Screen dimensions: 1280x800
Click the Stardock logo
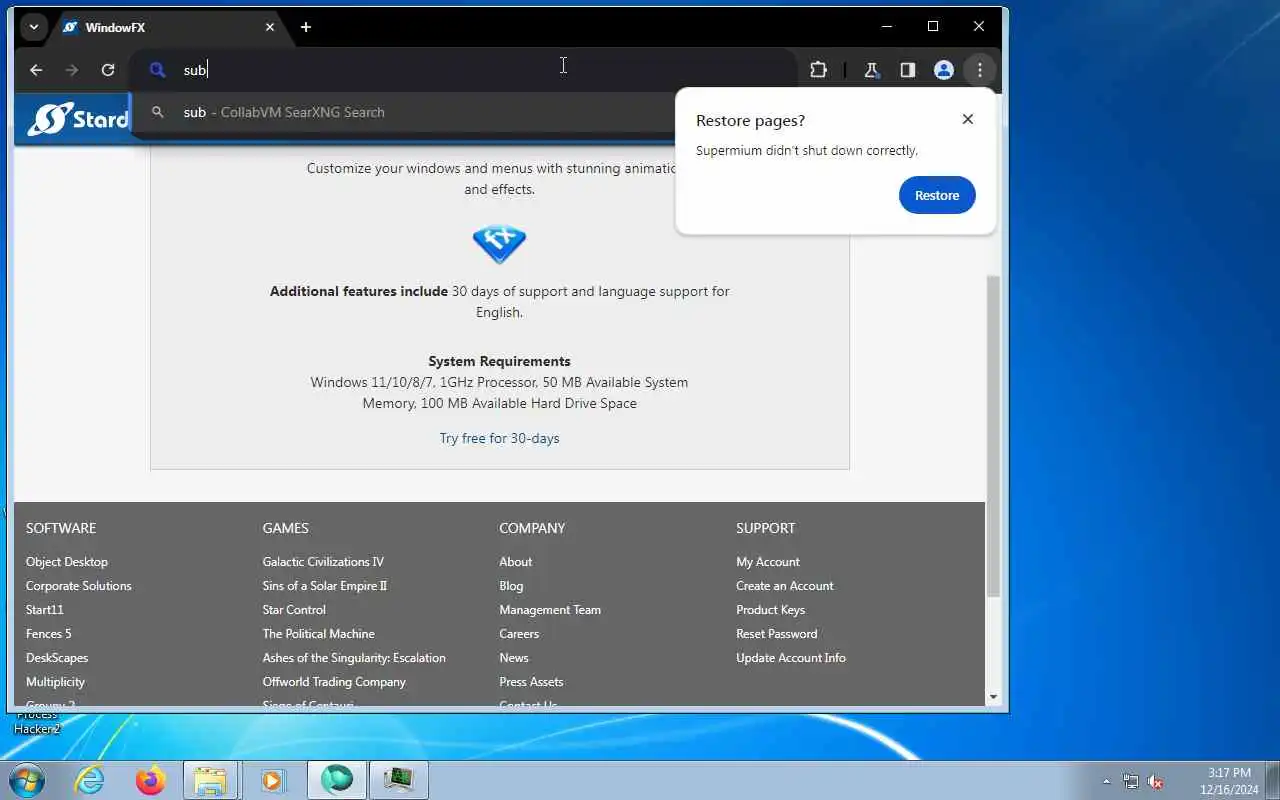[x=78, y=119]
